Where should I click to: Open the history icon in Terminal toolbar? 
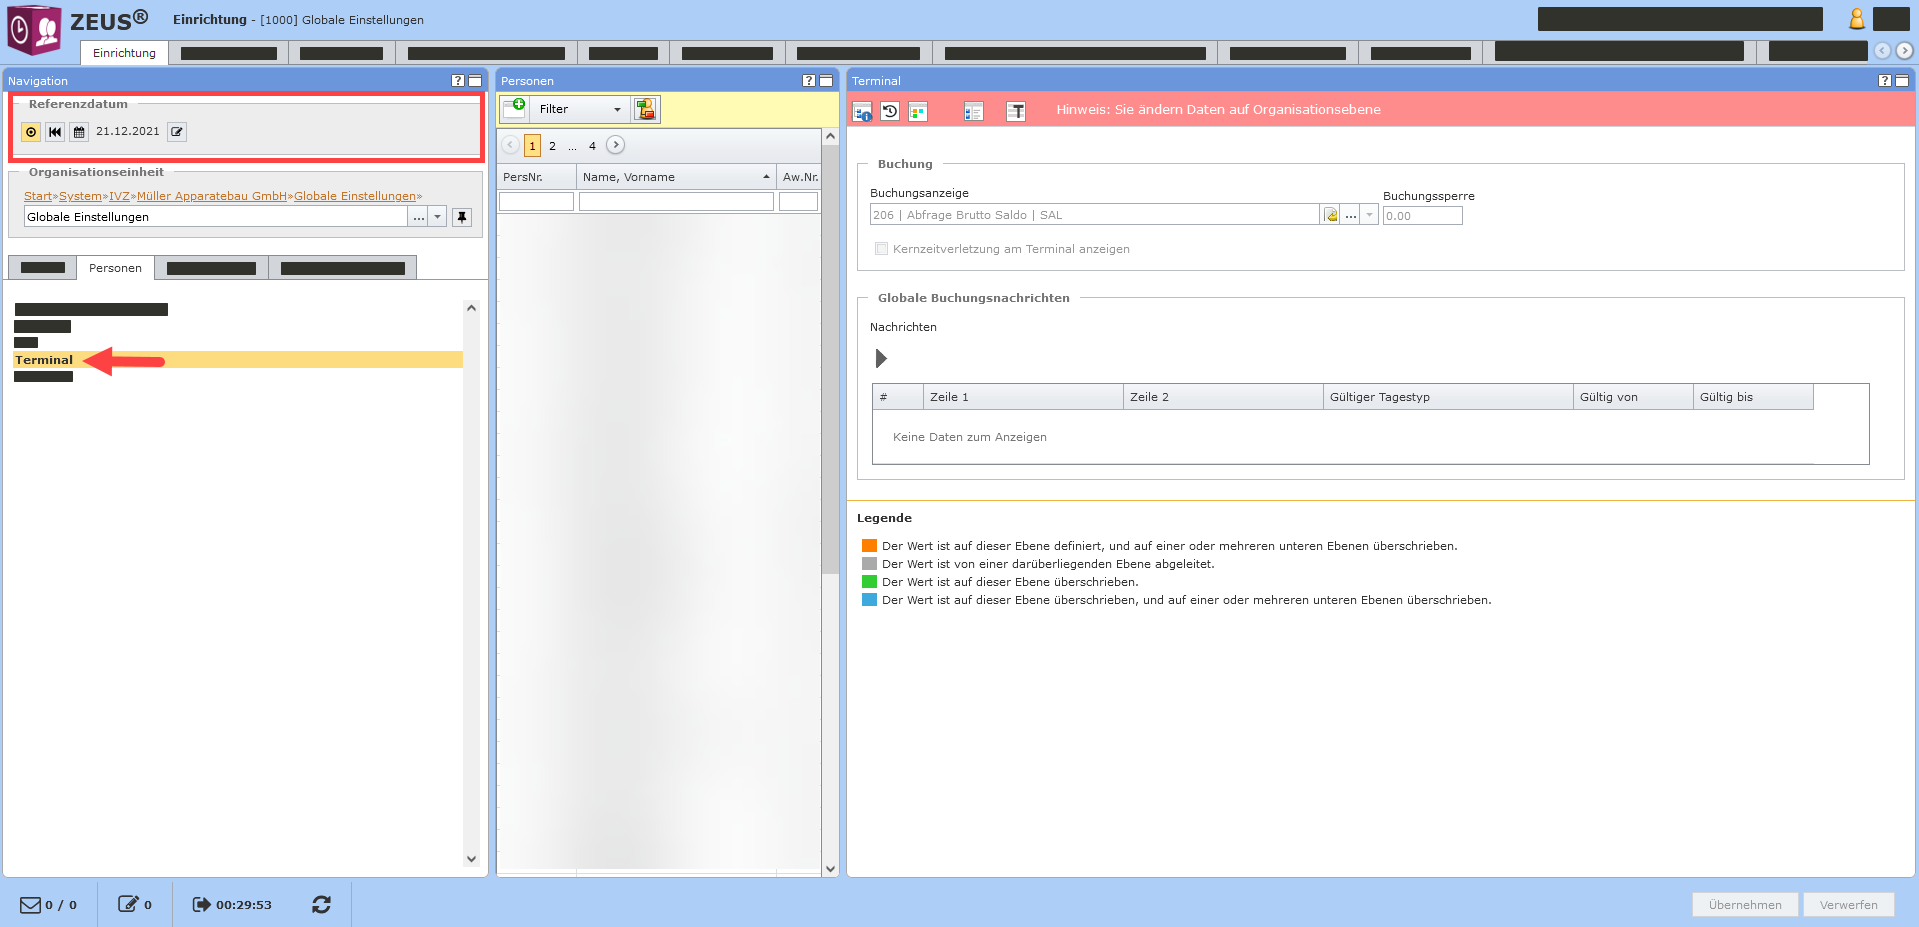coord(890,111)
